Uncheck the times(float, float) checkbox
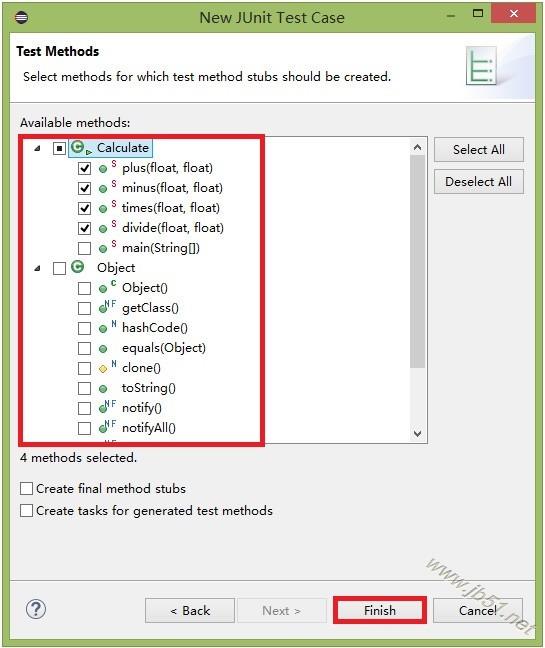 [84, 208]
